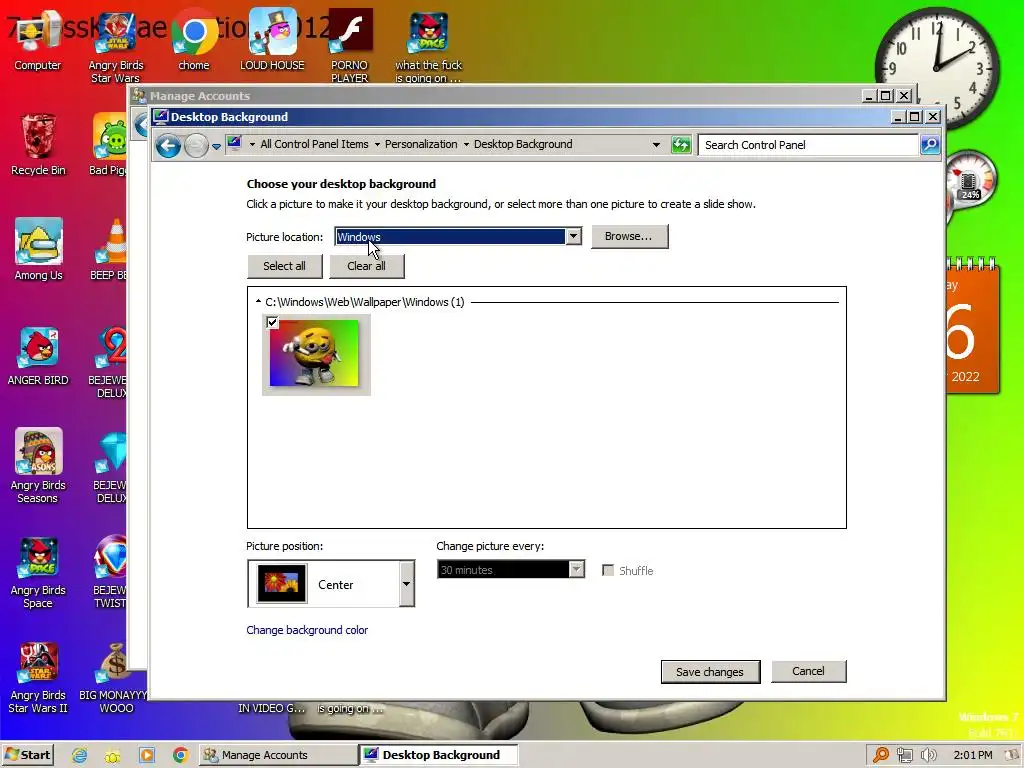Screen dimensions: 1024x768
Task: Open Angry Birds Seasons desktop icon
Action: click(x=38, y=465)
